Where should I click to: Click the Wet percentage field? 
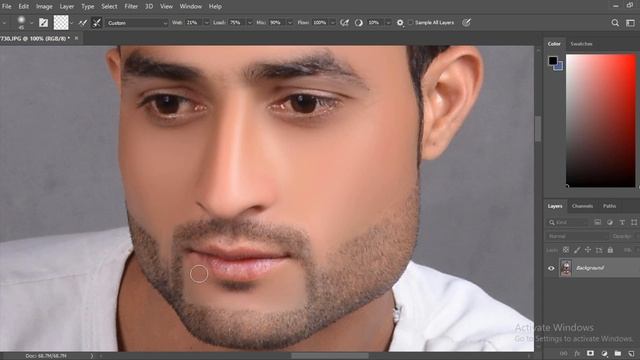click(x=193, y=23)
